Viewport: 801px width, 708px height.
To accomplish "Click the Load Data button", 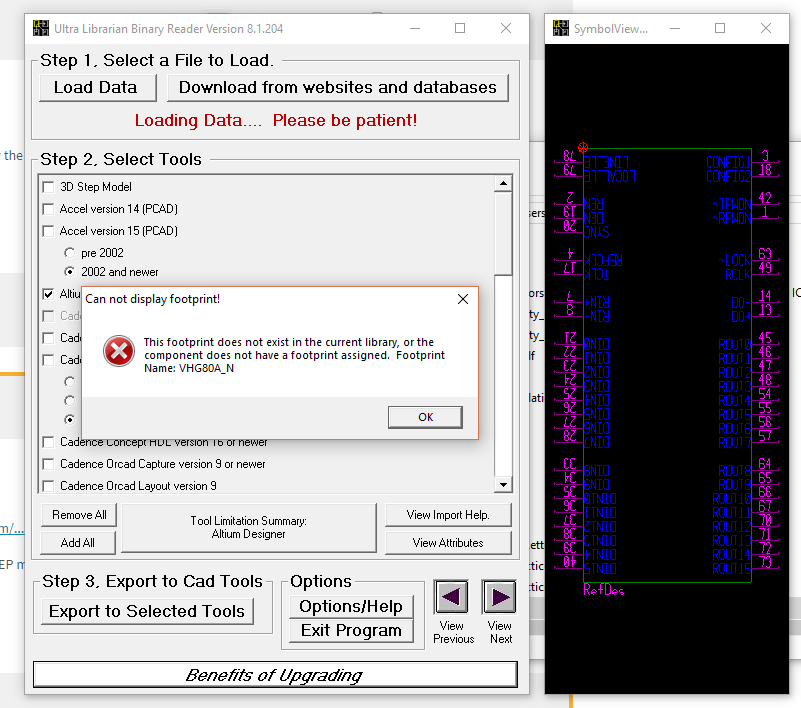I will tap(98, 88).
